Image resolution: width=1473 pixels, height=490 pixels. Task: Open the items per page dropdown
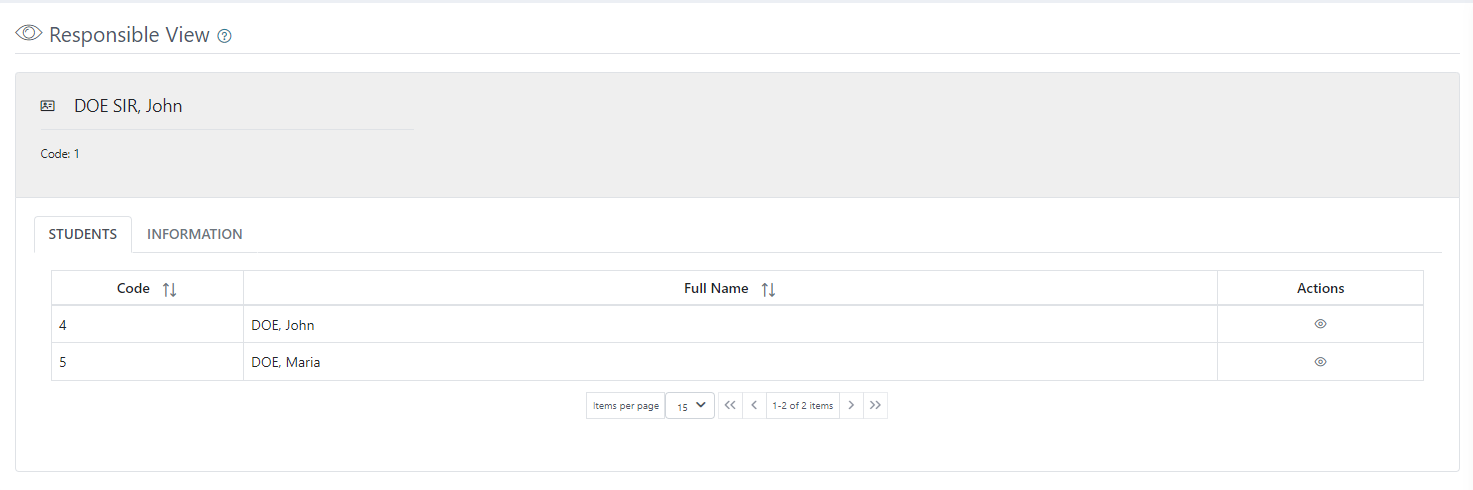(x=690, y=405)
